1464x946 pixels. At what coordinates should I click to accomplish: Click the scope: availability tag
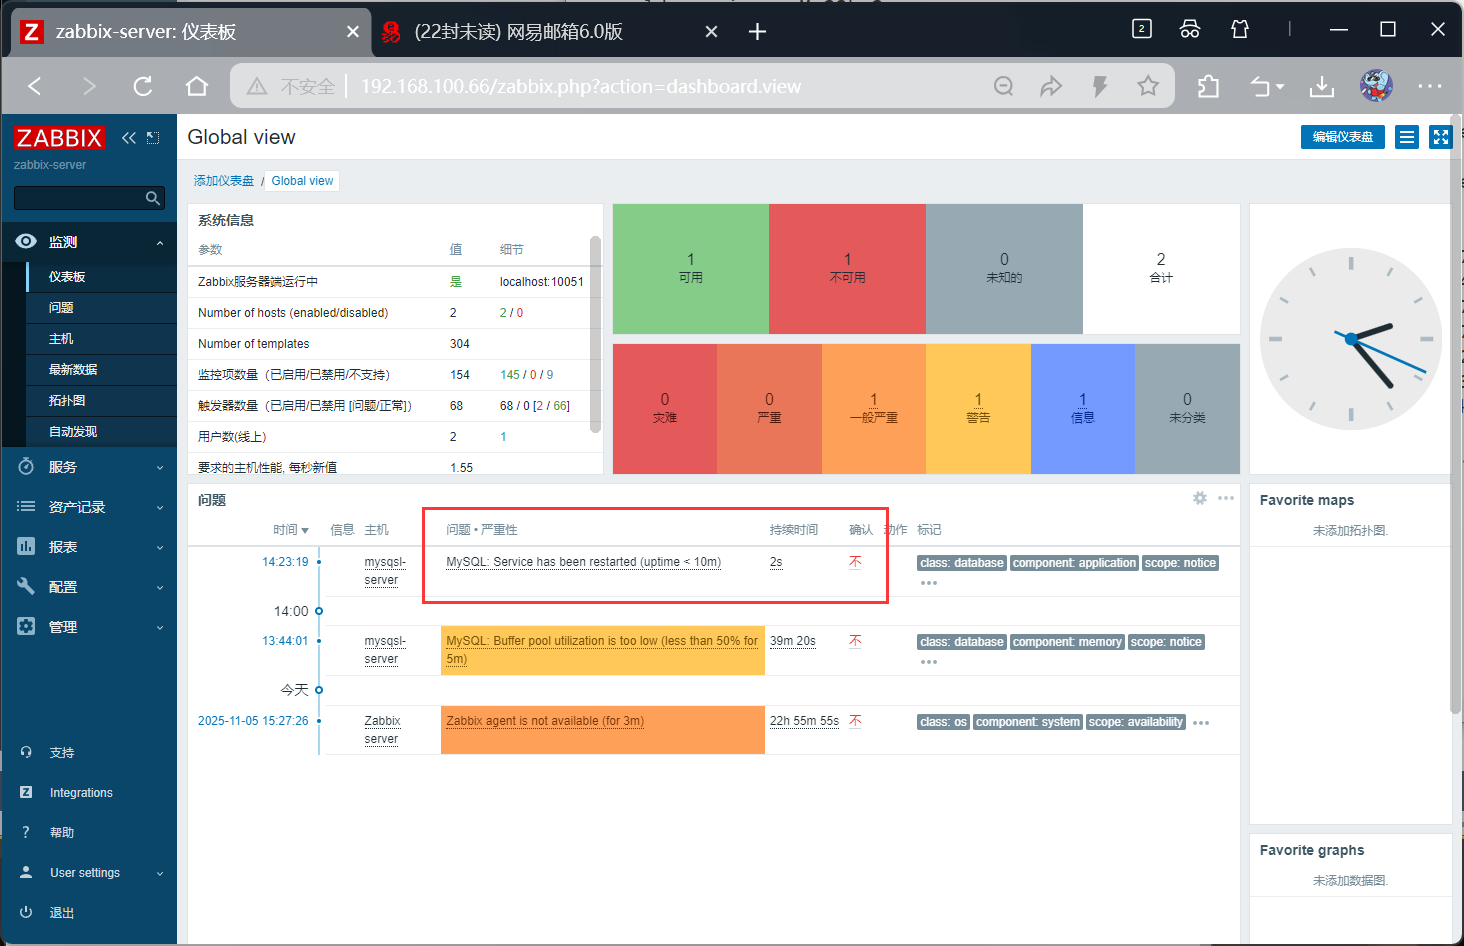tap(1135, 722)
